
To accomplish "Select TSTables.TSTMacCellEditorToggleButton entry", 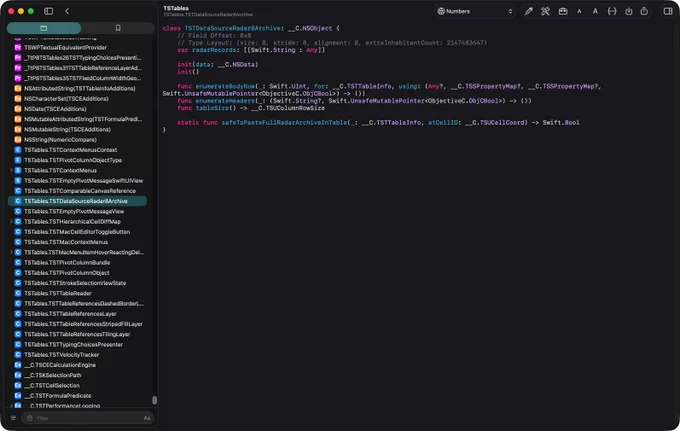I will [x=77, y=232].
